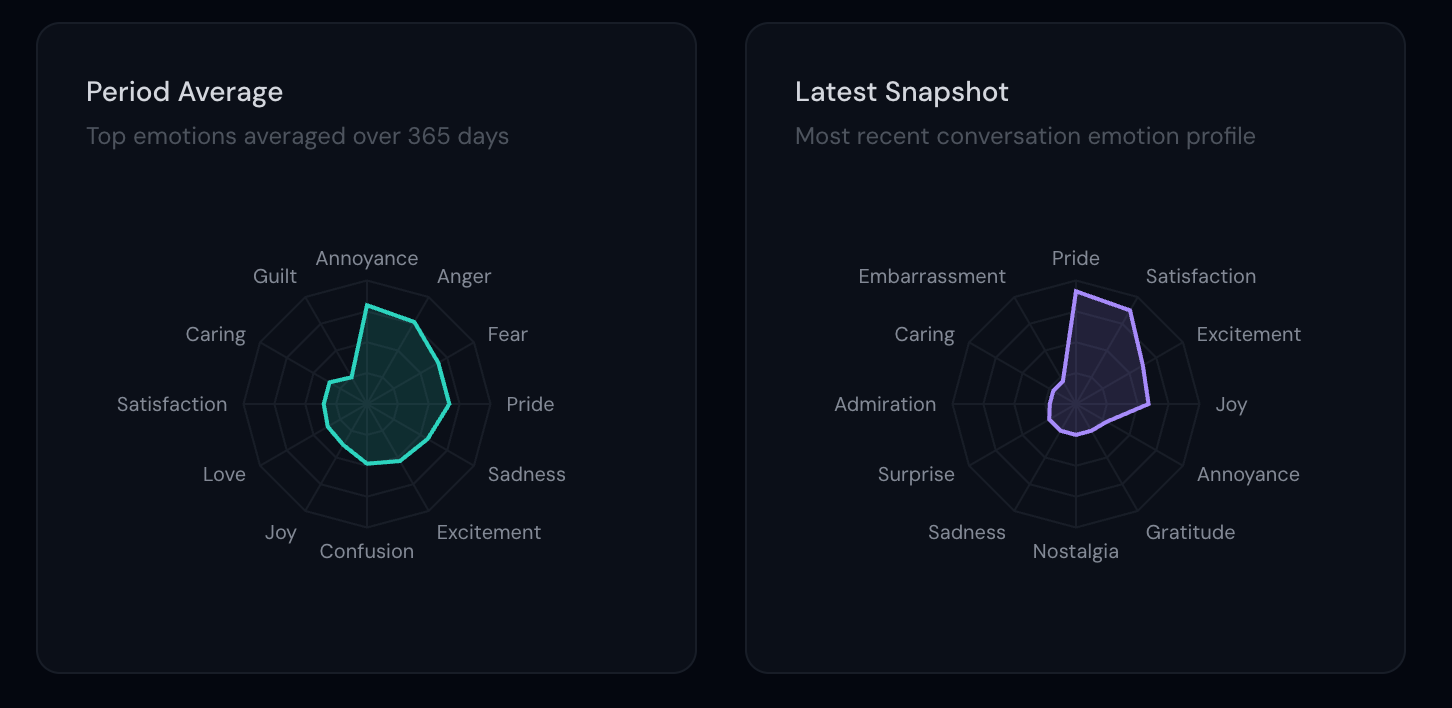The height and width of the screenshot is (708, 1452).
Task: Click the Period Average card title
Action: (184, 92)
